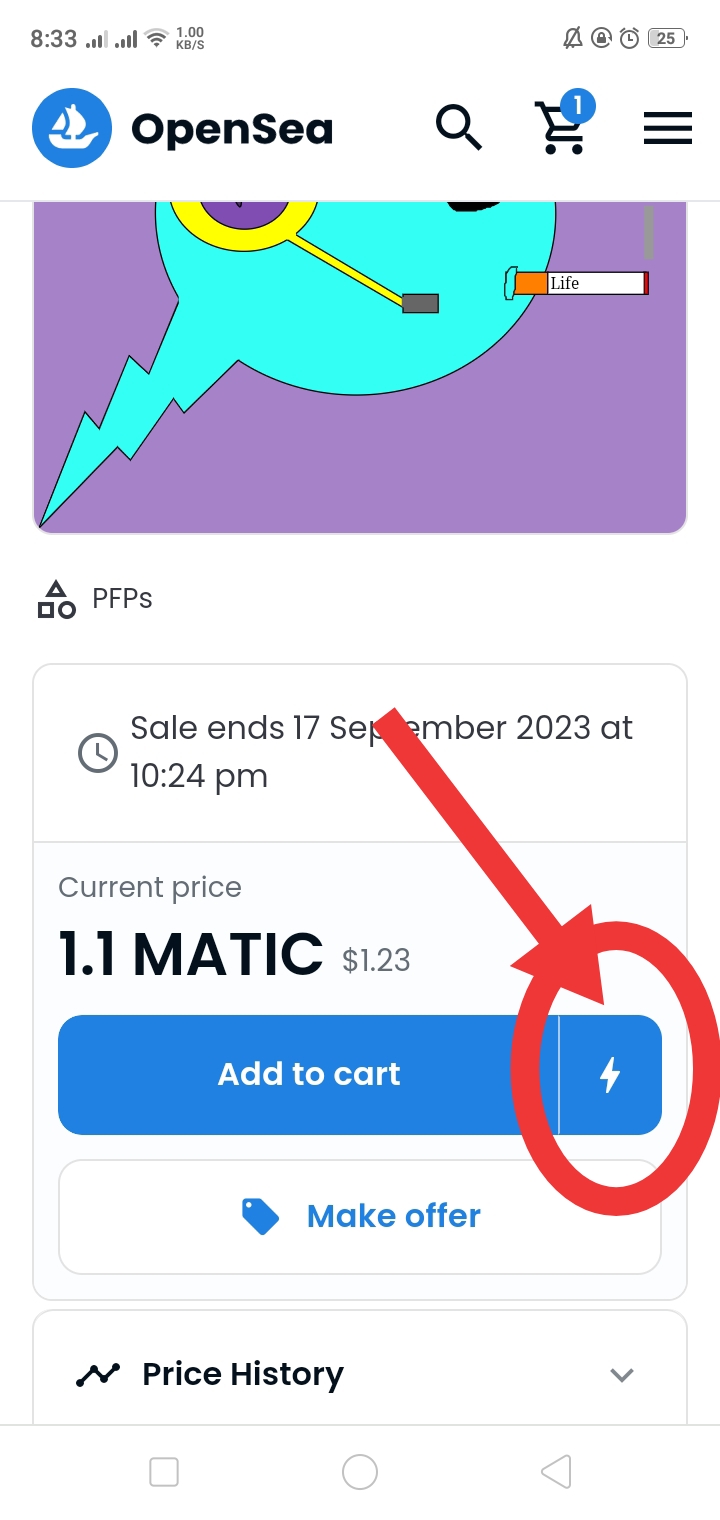Click the grey scrollbar on the image
This screenshot has width=720, height=1520.
[649, 232]
